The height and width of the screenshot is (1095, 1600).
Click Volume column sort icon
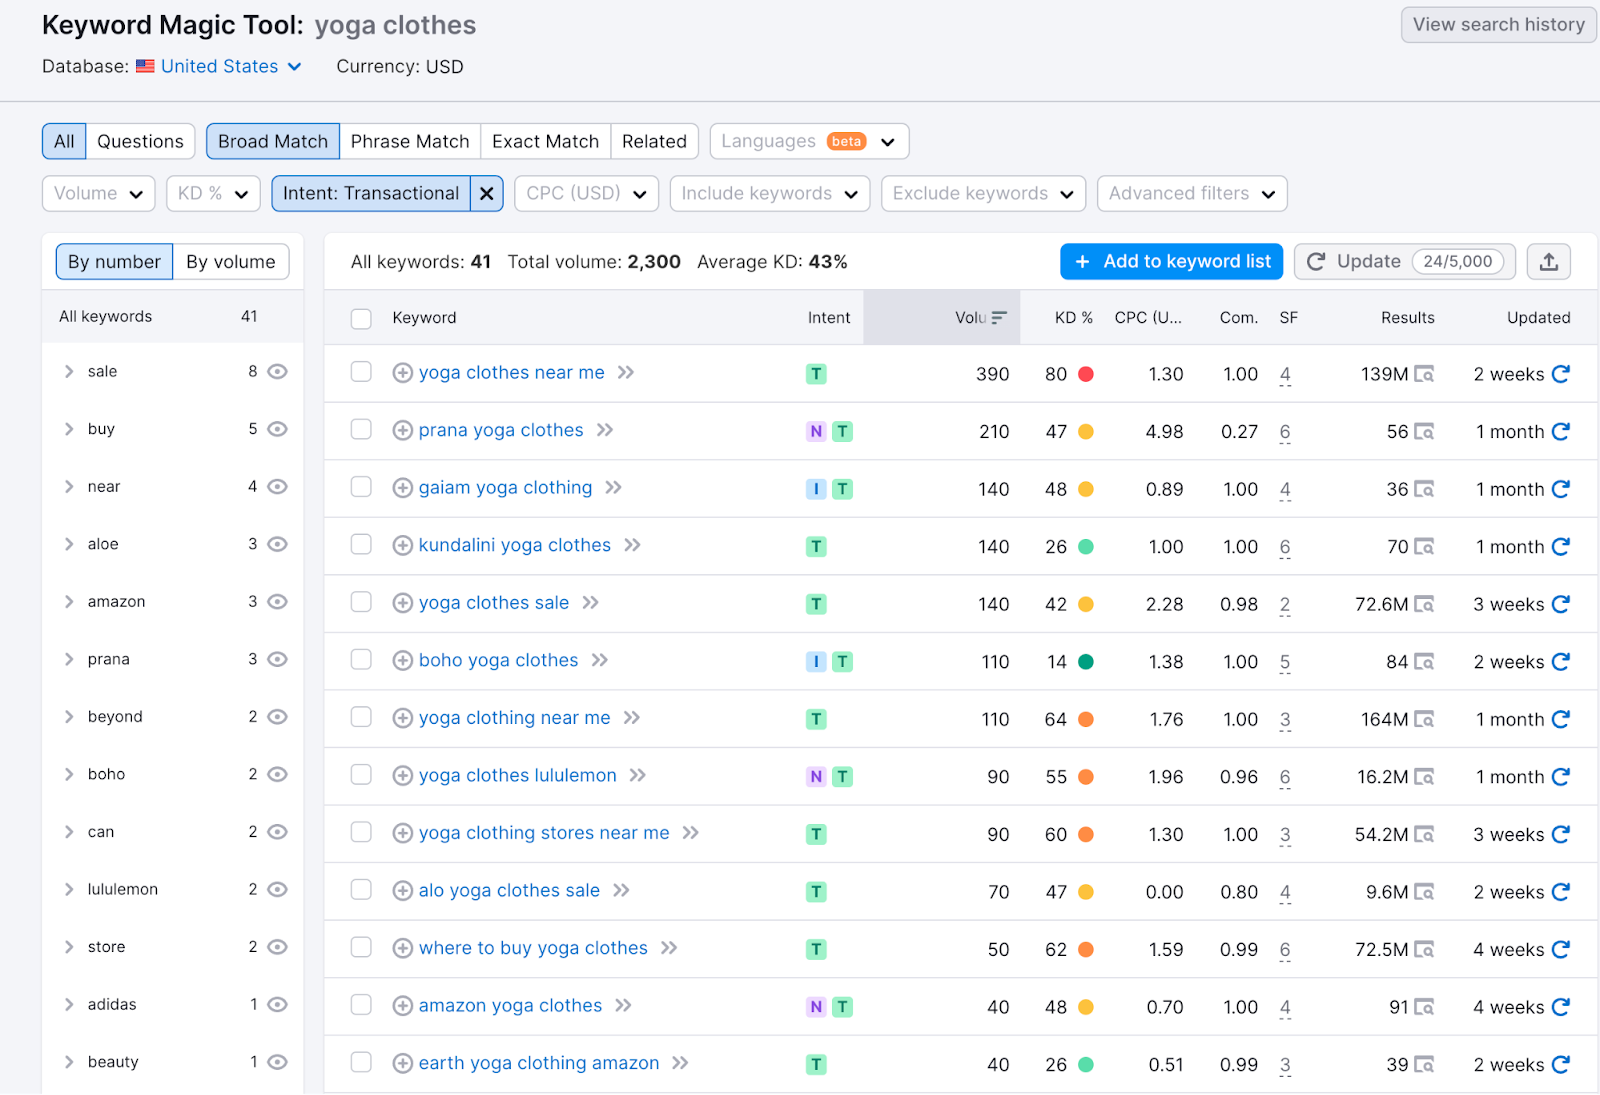[x=999, y=318]
